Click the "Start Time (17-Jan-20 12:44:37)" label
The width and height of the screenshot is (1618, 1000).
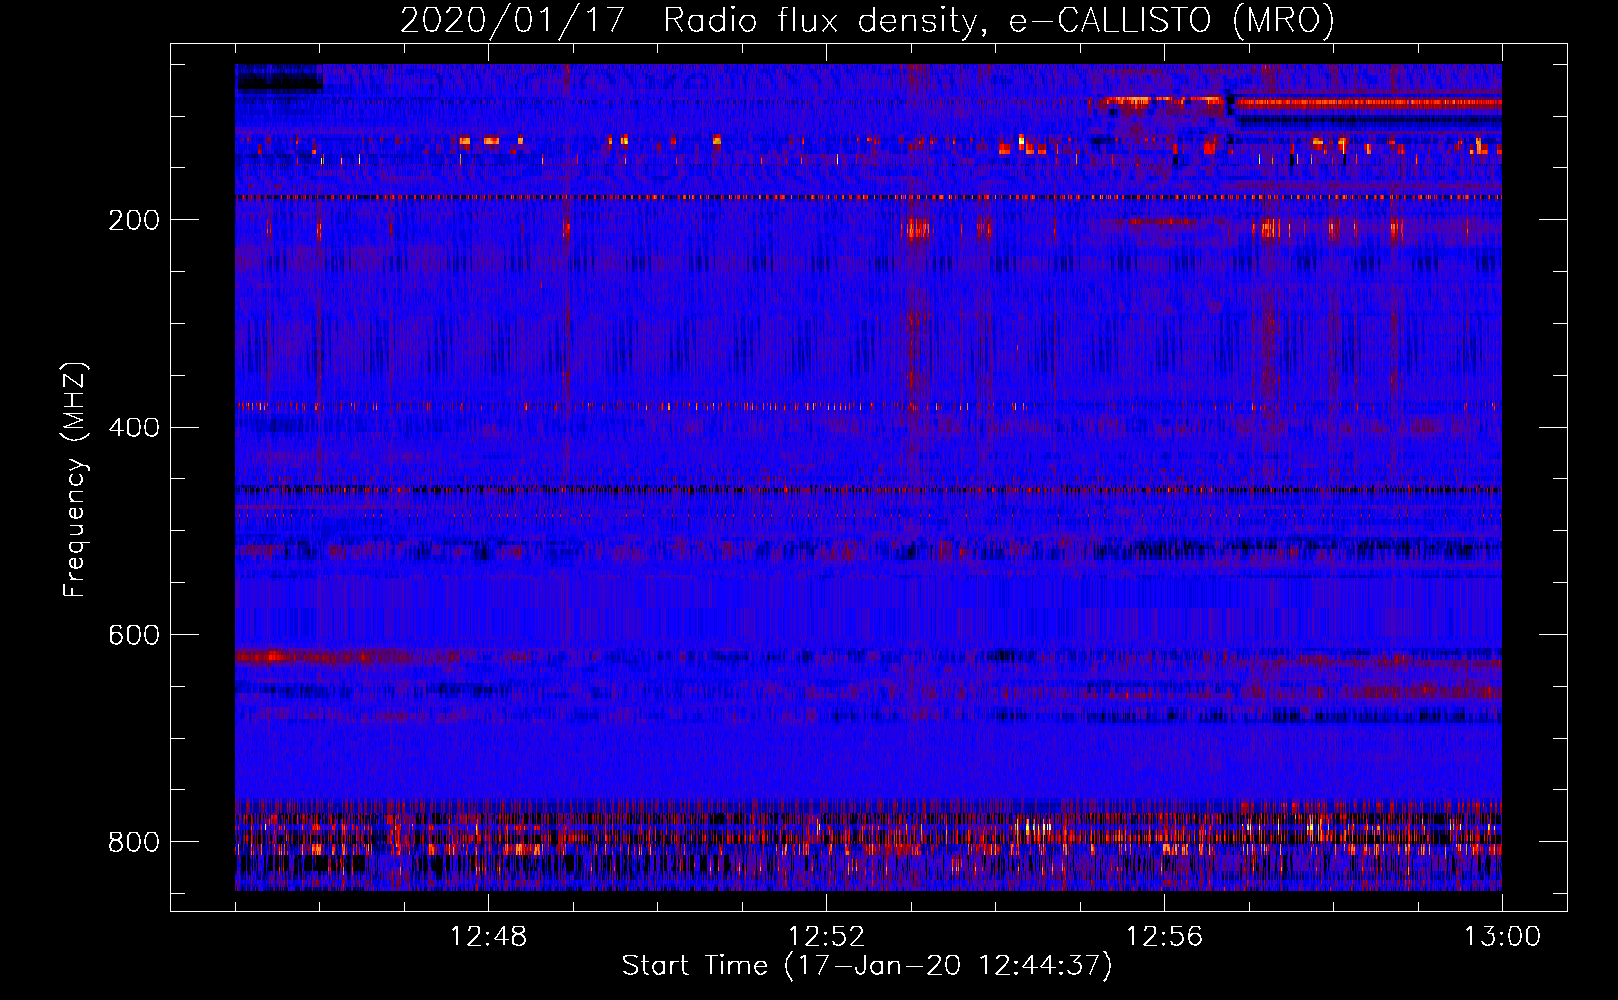tap(867, 966)
